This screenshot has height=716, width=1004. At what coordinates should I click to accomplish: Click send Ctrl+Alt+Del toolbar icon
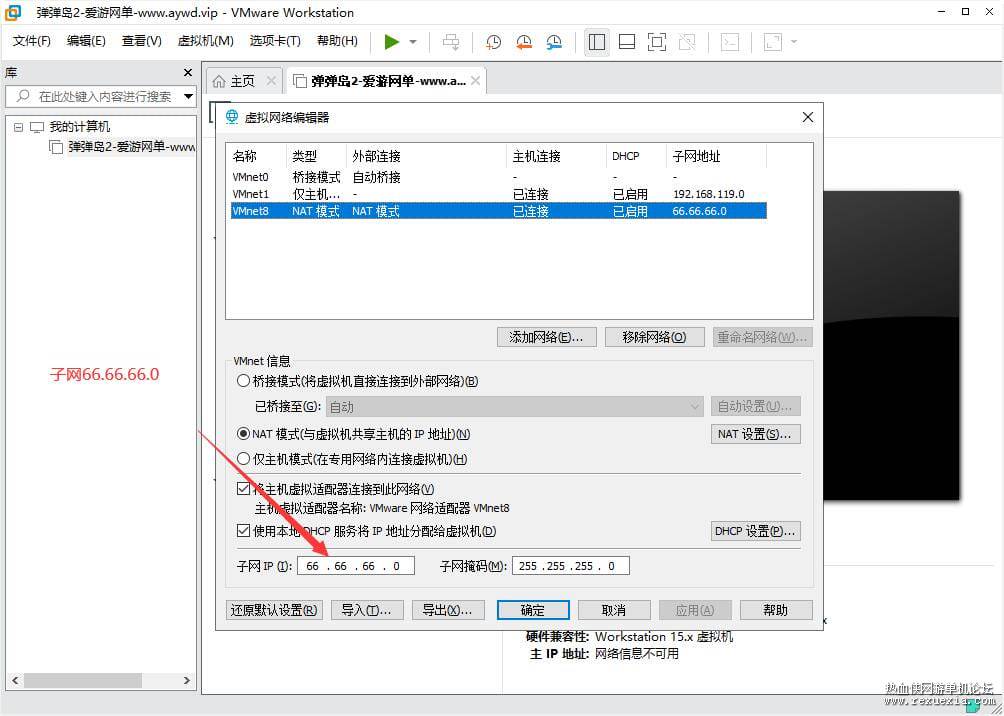(x=451, y=42)
